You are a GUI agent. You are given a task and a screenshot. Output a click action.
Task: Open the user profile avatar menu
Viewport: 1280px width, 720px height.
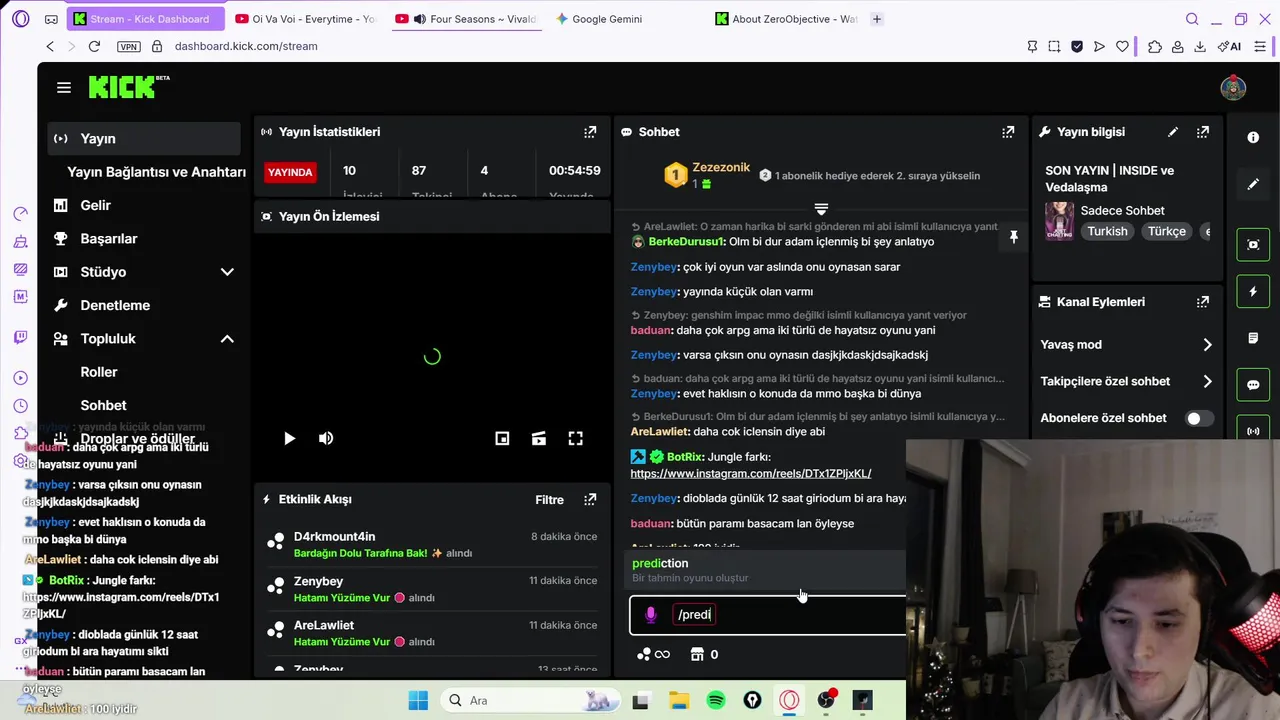click(x=1233, y=88)
